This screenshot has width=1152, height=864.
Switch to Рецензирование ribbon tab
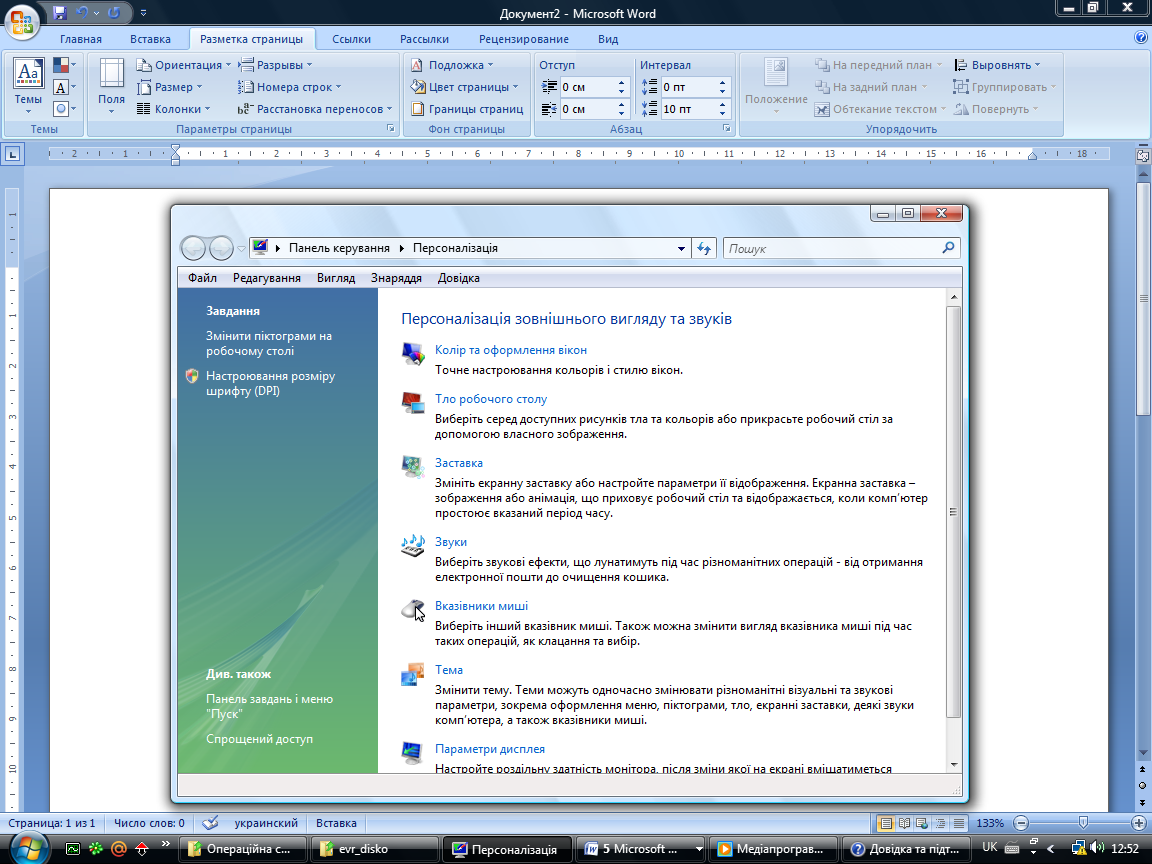(524, 39)
